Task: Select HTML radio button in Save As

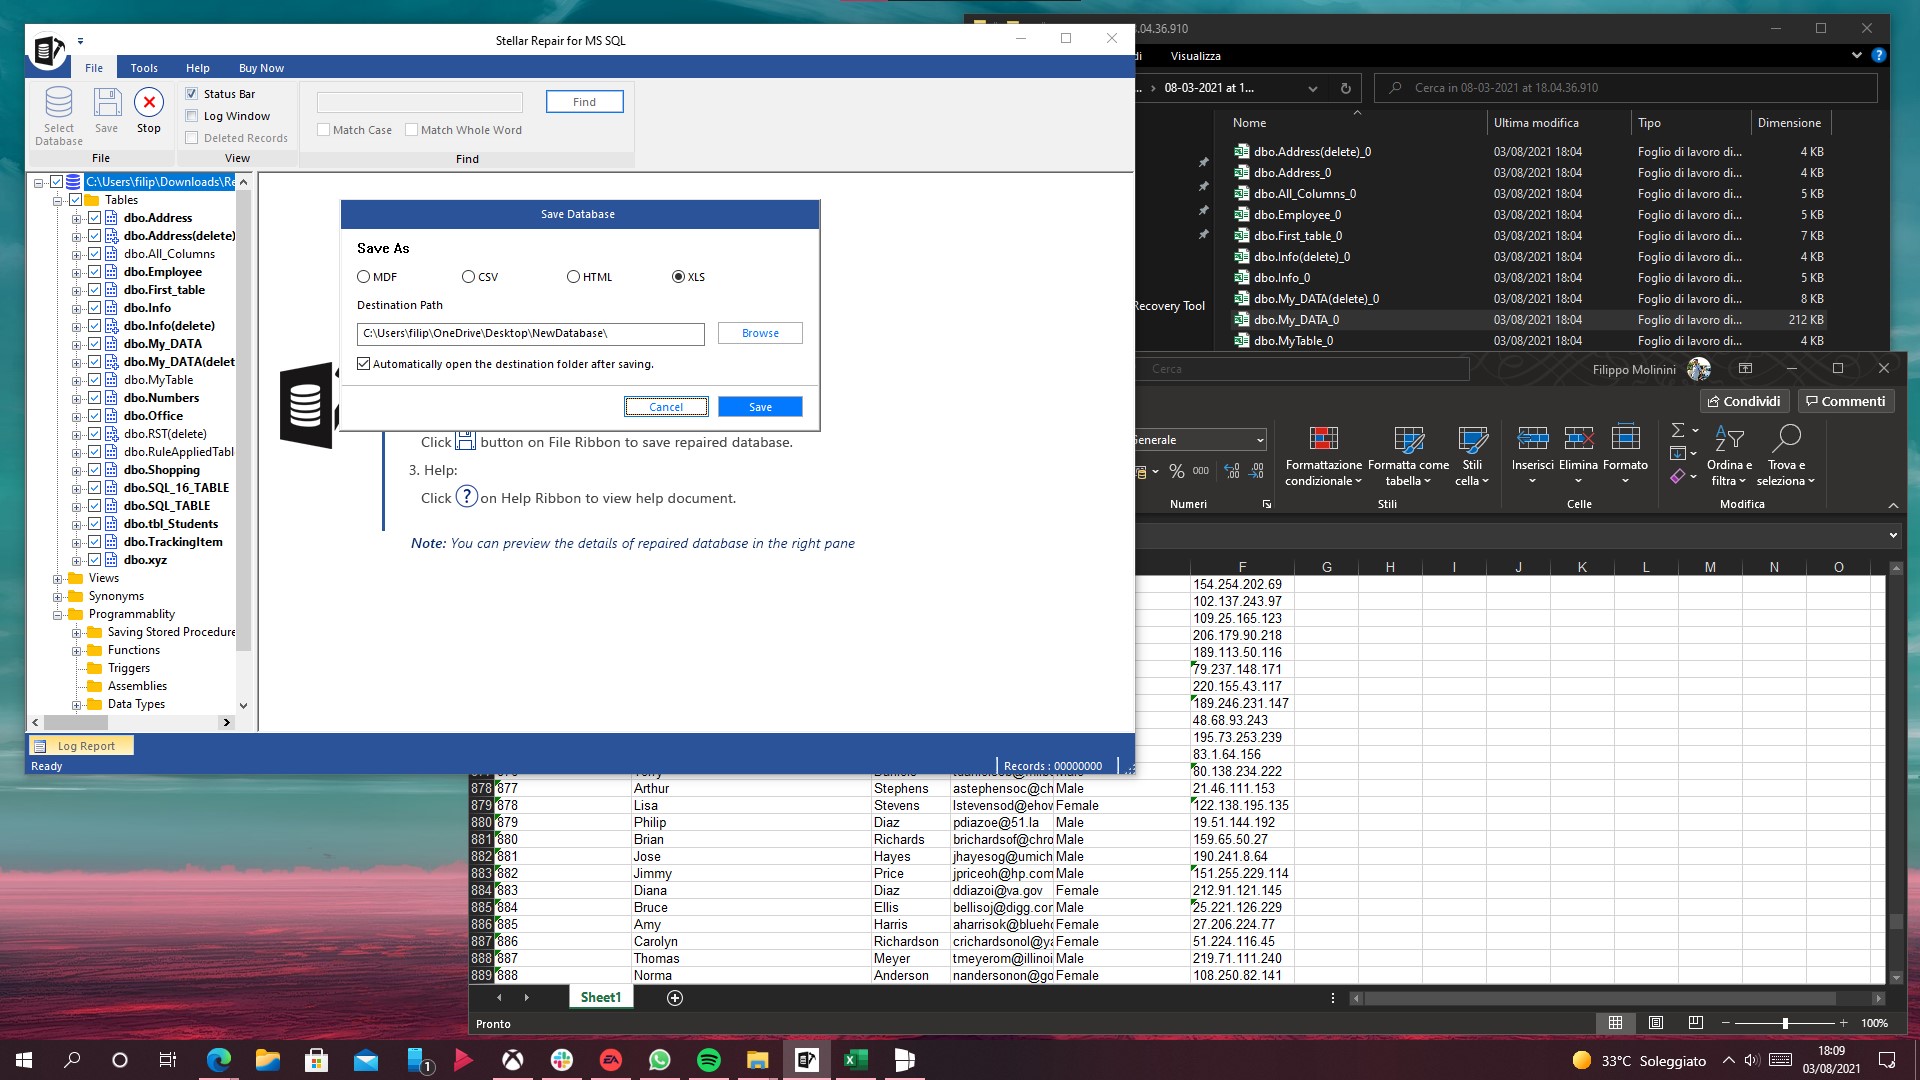Action: coord(573,277)
